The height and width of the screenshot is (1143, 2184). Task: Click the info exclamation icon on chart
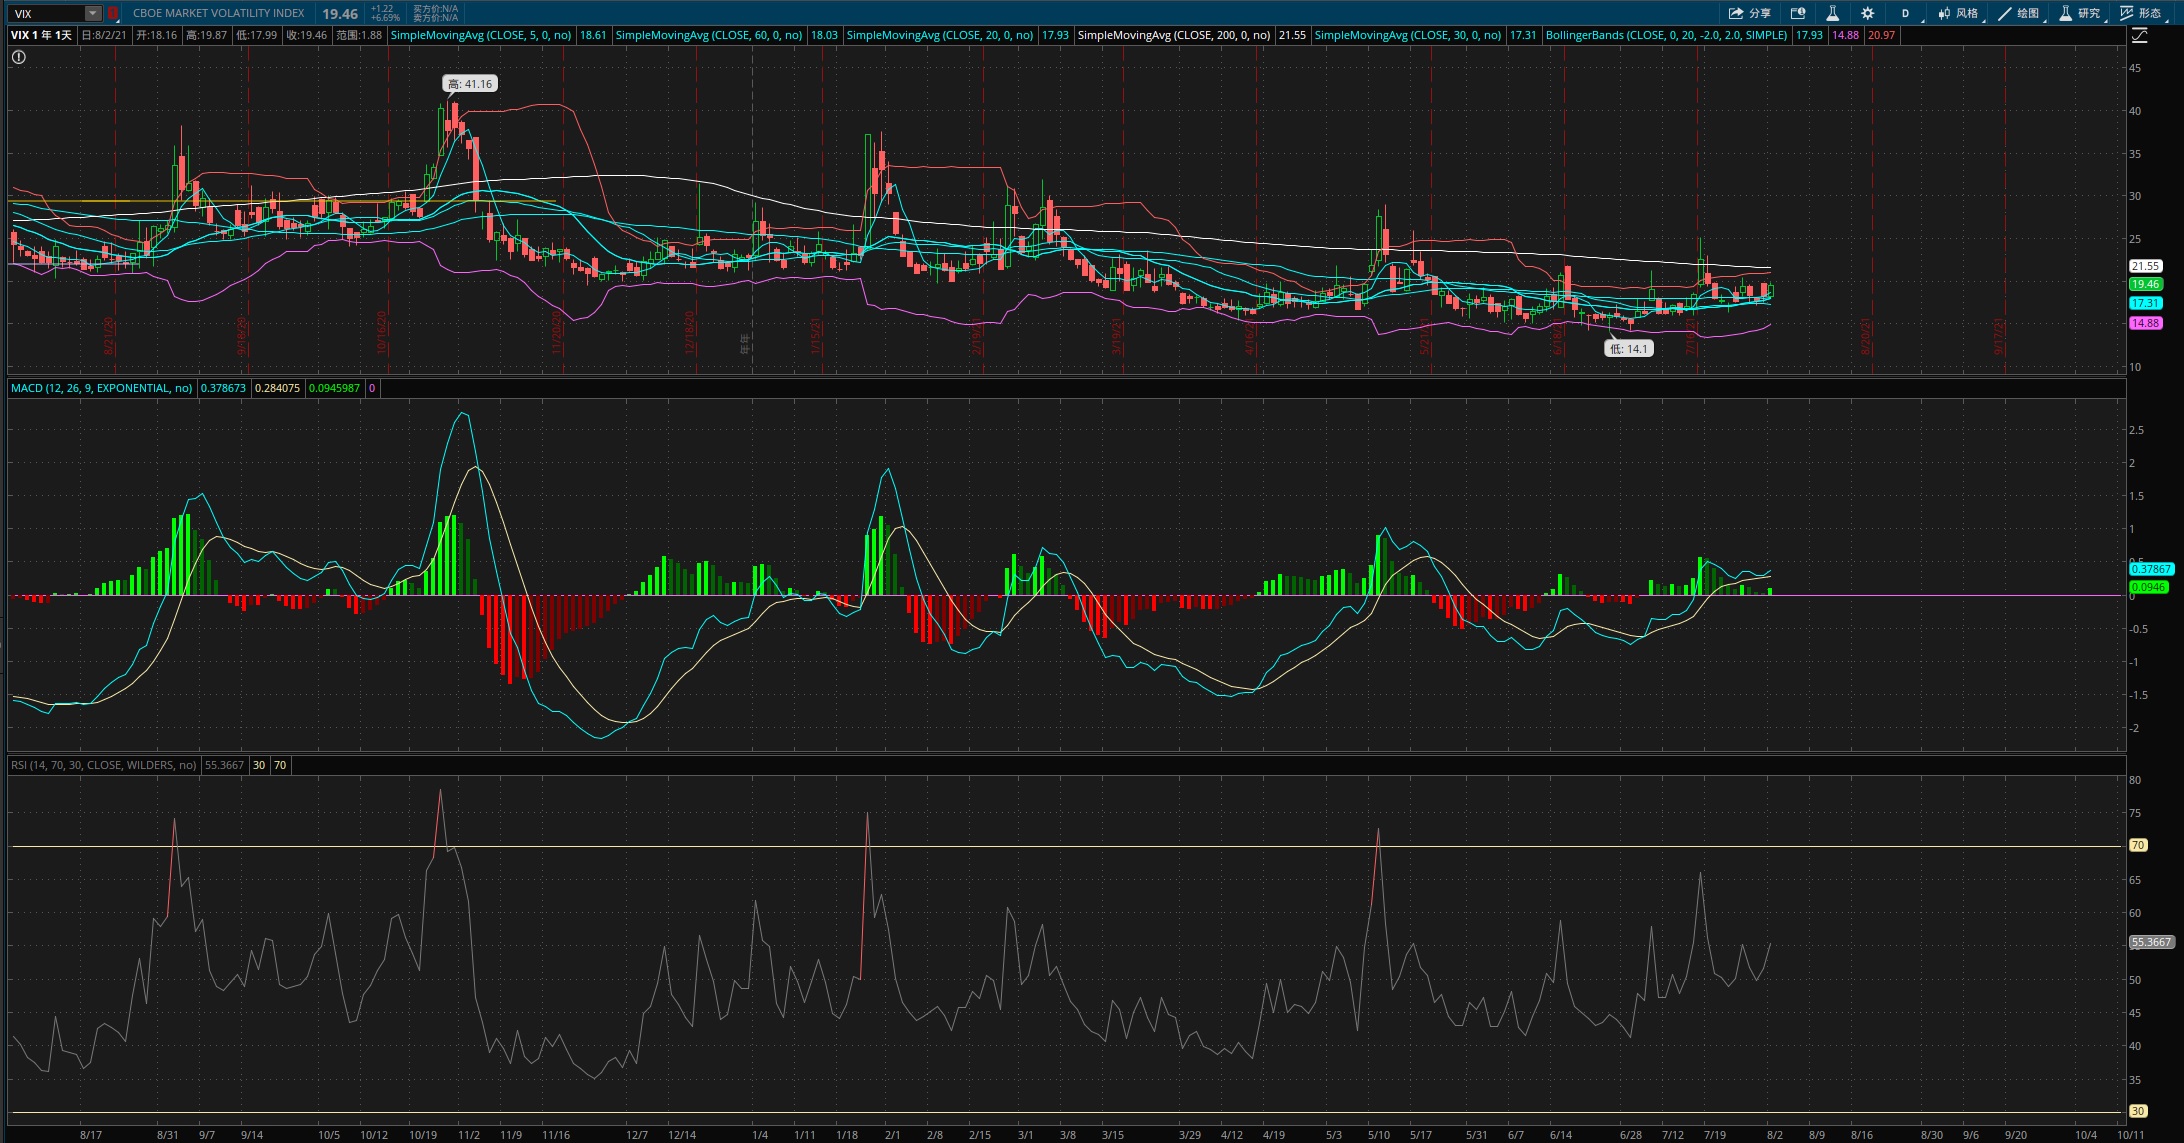coord(18,57)
